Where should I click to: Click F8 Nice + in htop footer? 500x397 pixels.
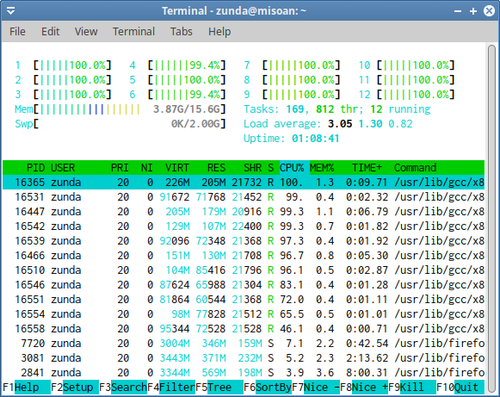tap(364, 387)
